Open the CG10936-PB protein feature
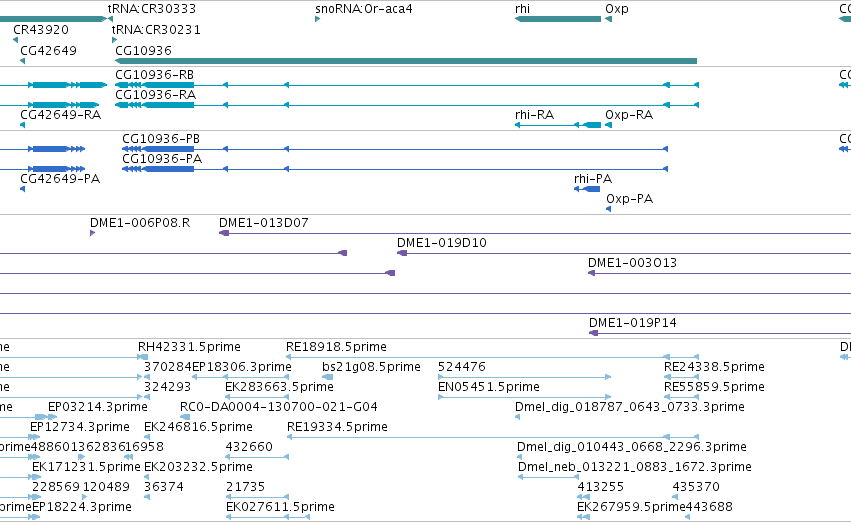Viewport: 851px width, 522px height. point(395,149)
